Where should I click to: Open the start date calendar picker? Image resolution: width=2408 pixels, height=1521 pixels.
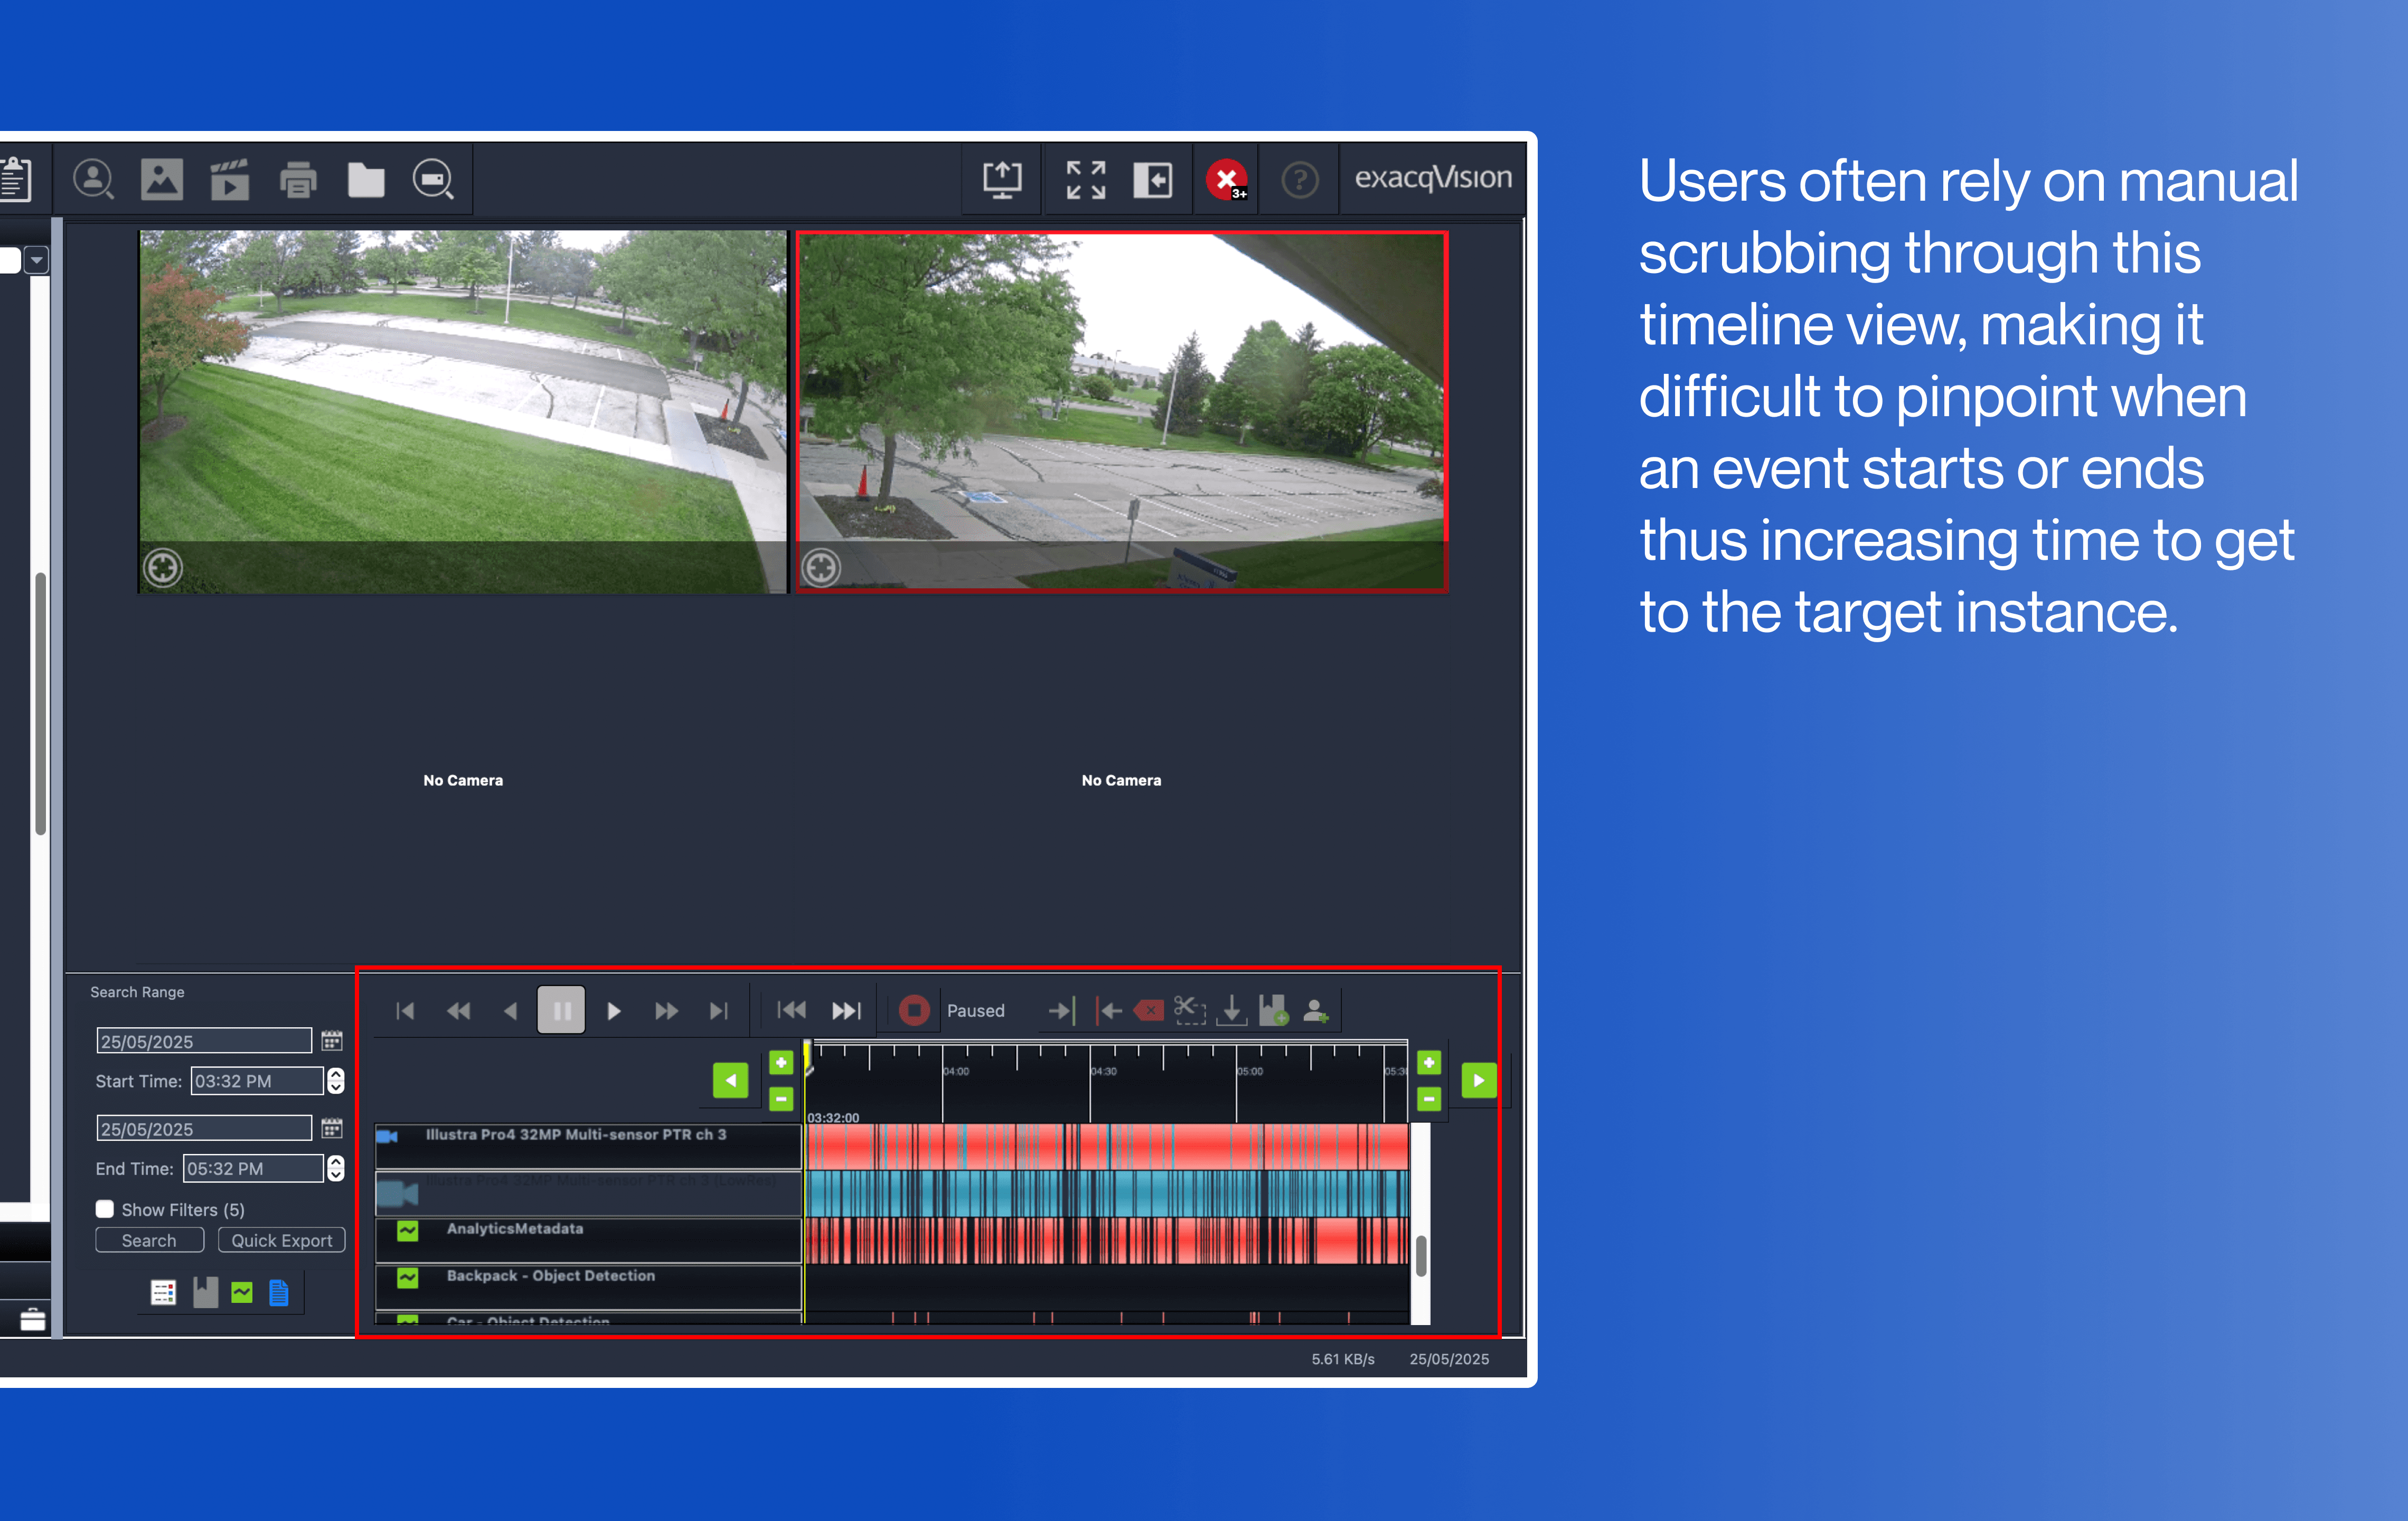(332, 1041)
